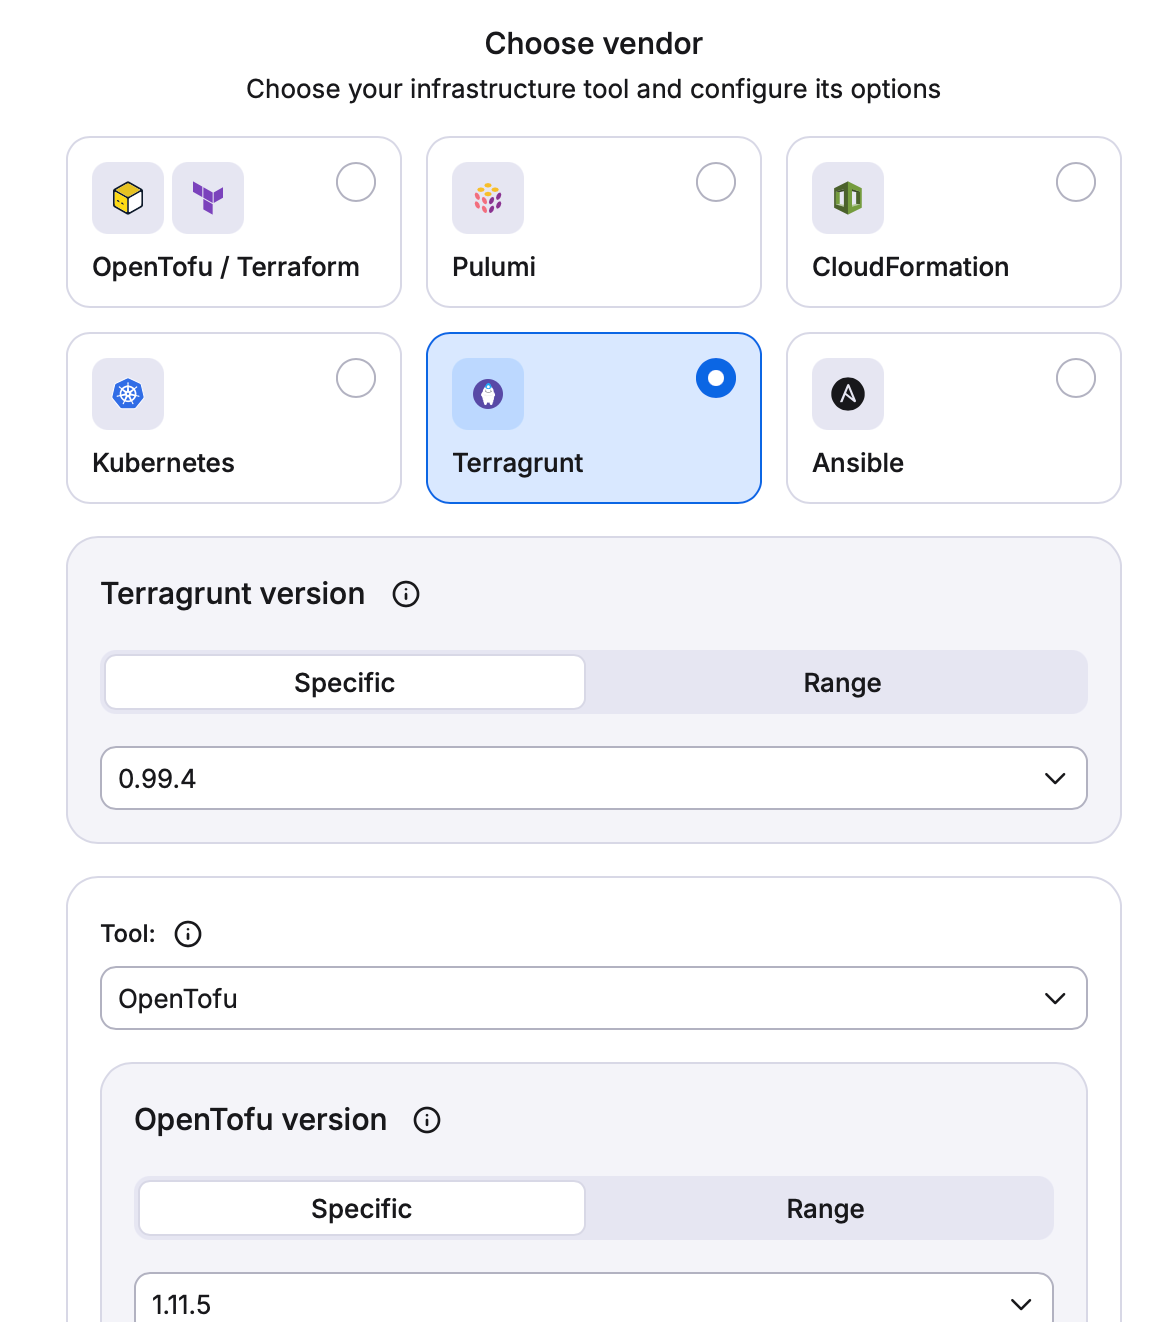Click the Kubernetes wheel logo icon
Image resolution: width=1160 pixels, height=1334 pixels.
(128, 394)
